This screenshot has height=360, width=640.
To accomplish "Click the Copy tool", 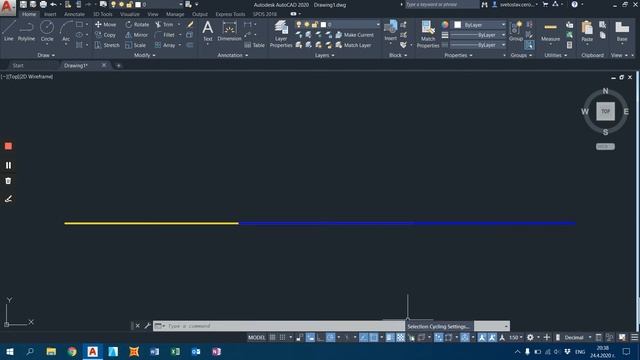I will point(105,35).
